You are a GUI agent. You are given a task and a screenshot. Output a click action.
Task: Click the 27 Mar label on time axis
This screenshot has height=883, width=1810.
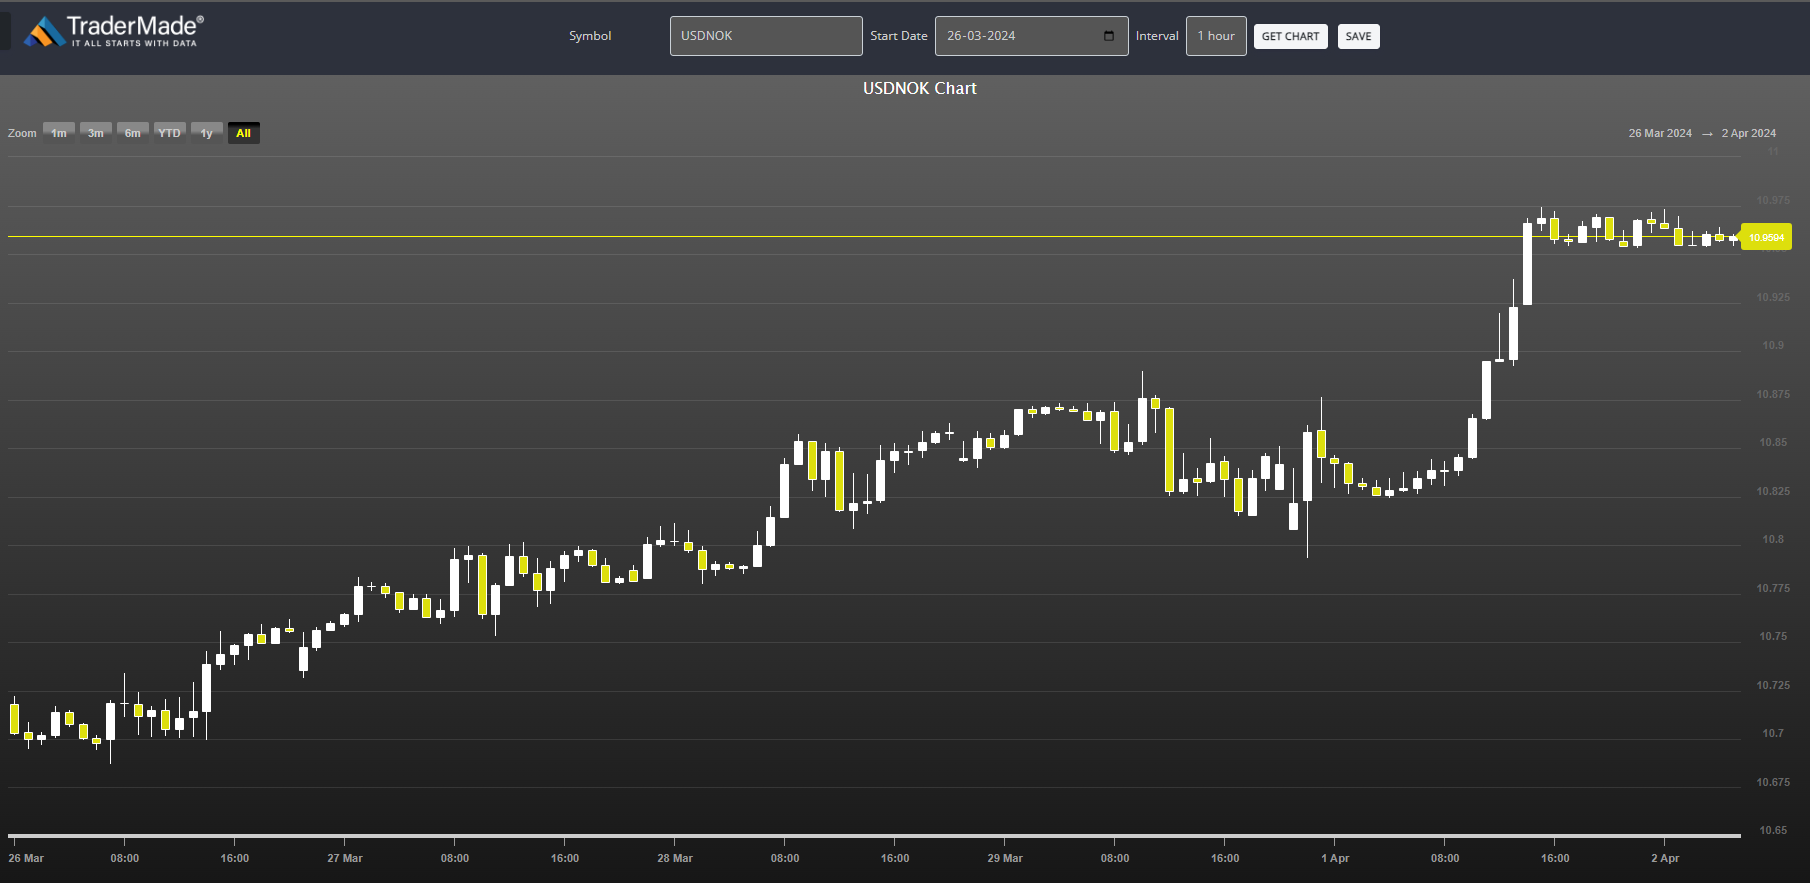tap(345, 858)
